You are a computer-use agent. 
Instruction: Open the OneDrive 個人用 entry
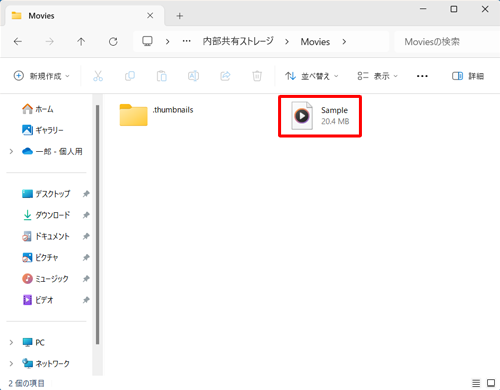click(x=52, y=151)
